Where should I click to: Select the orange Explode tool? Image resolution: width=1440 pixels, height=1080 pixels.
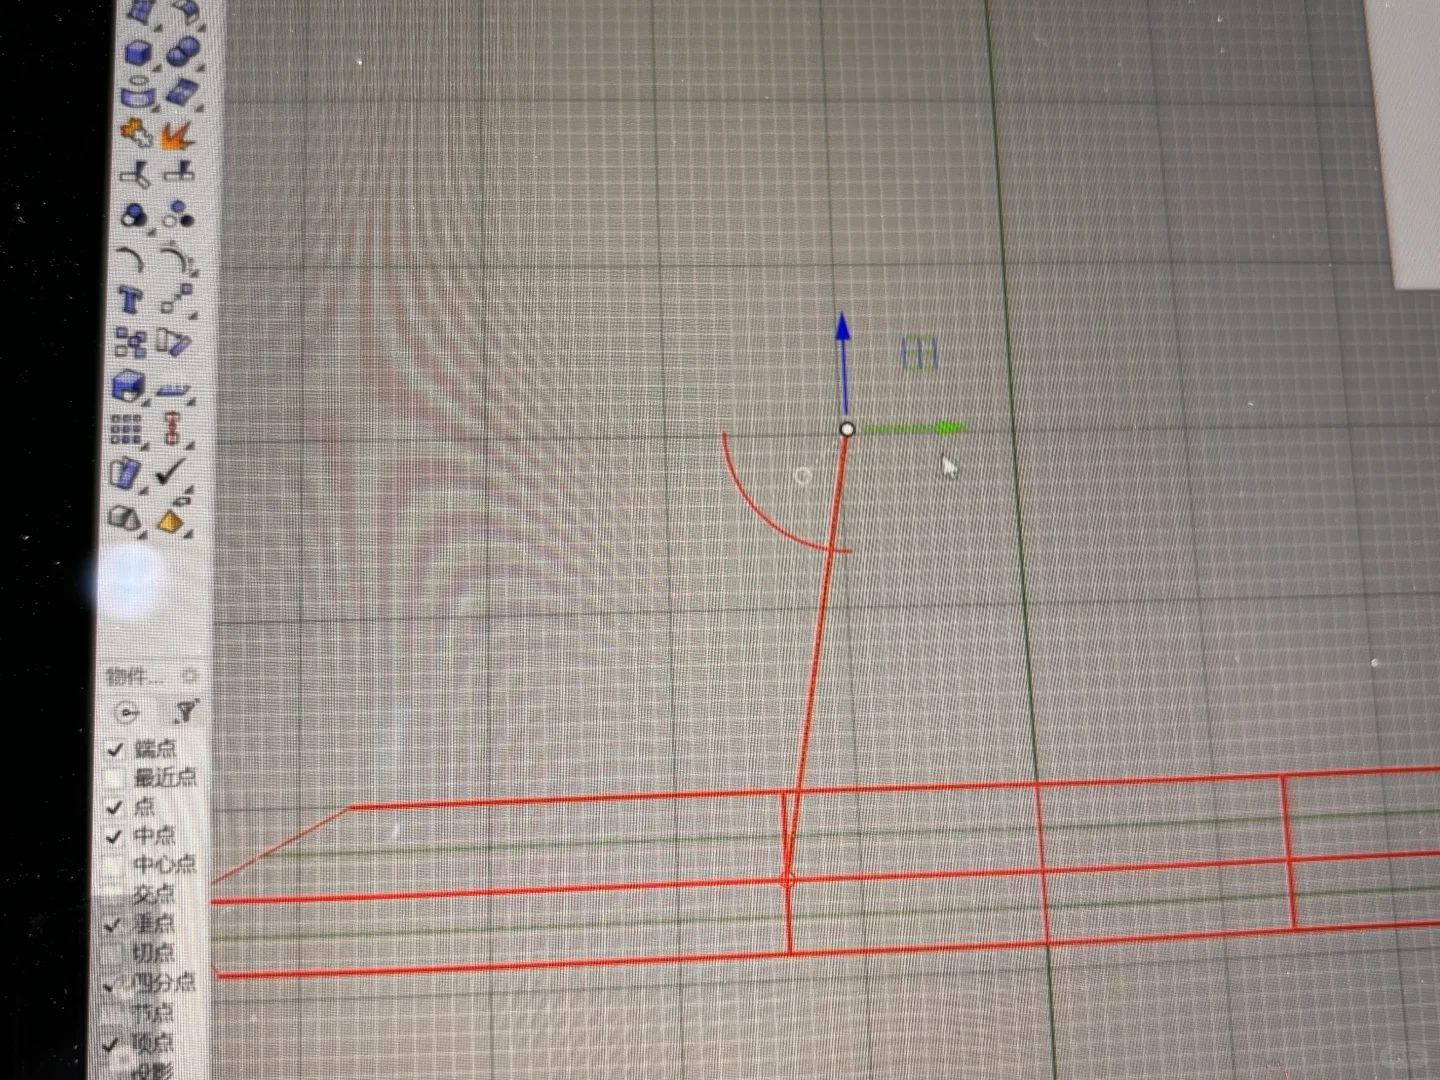click(178, 134)
